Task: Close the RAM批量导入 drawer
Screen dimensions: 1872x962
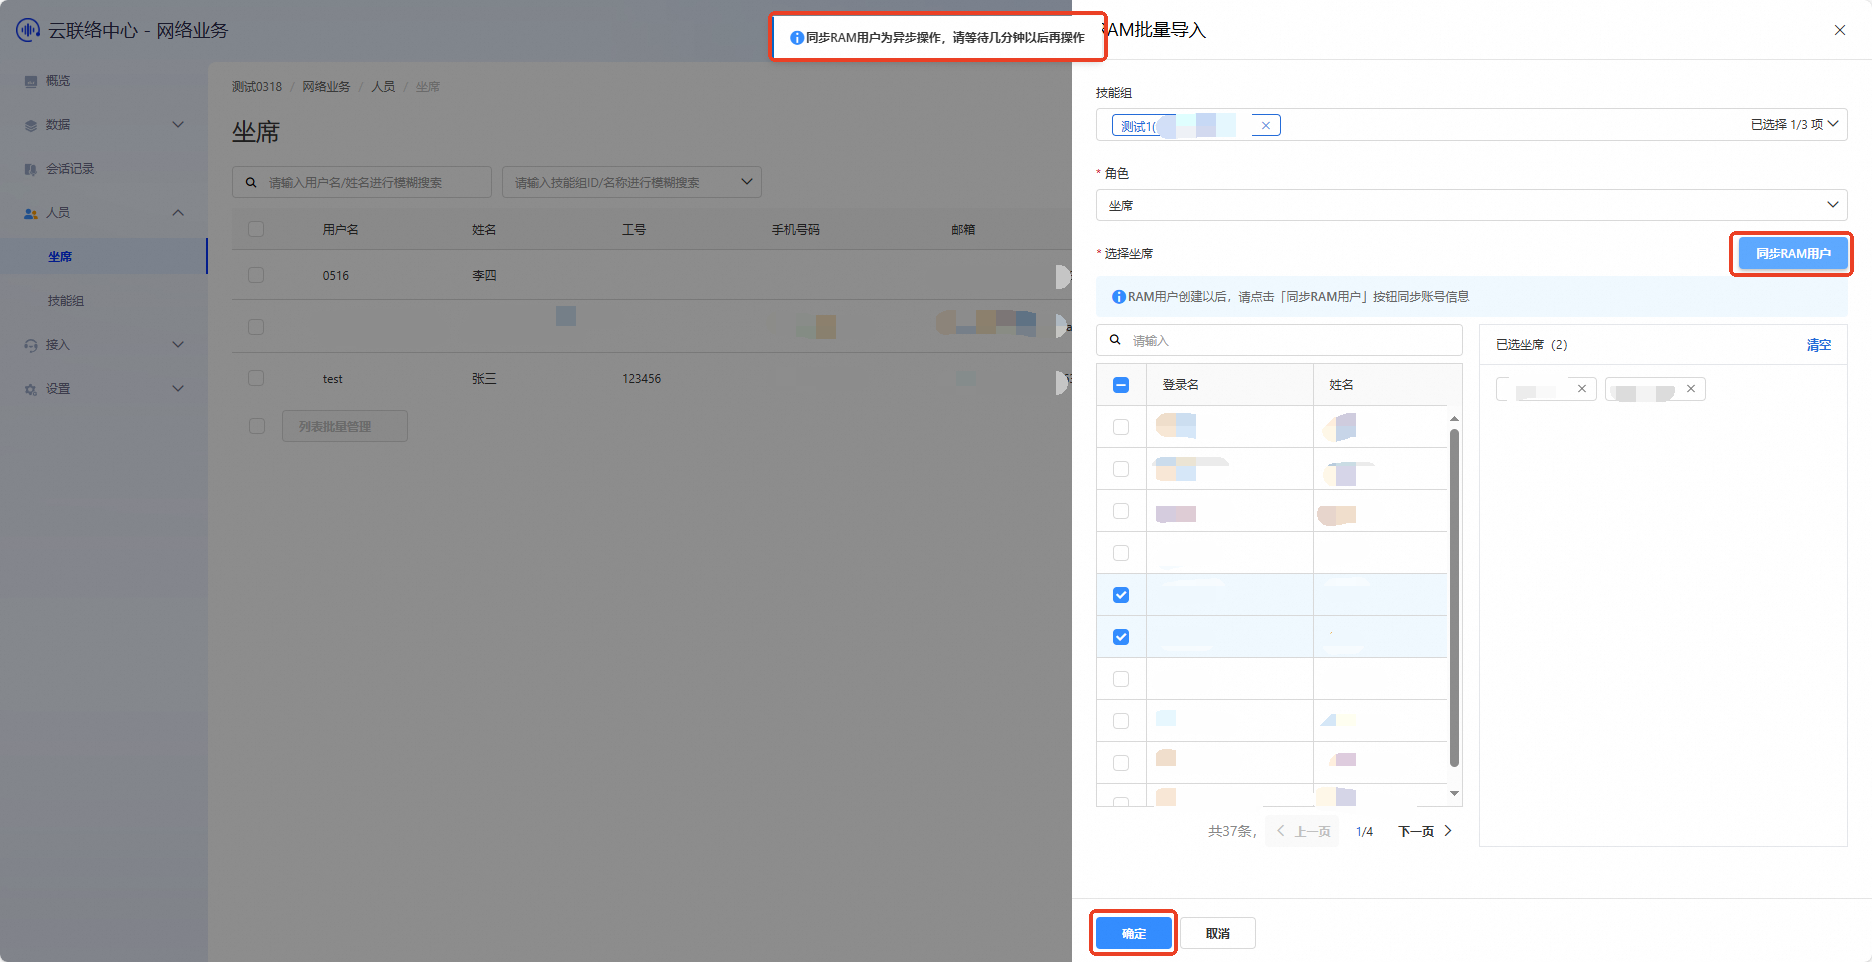Action: [1840, 30]
